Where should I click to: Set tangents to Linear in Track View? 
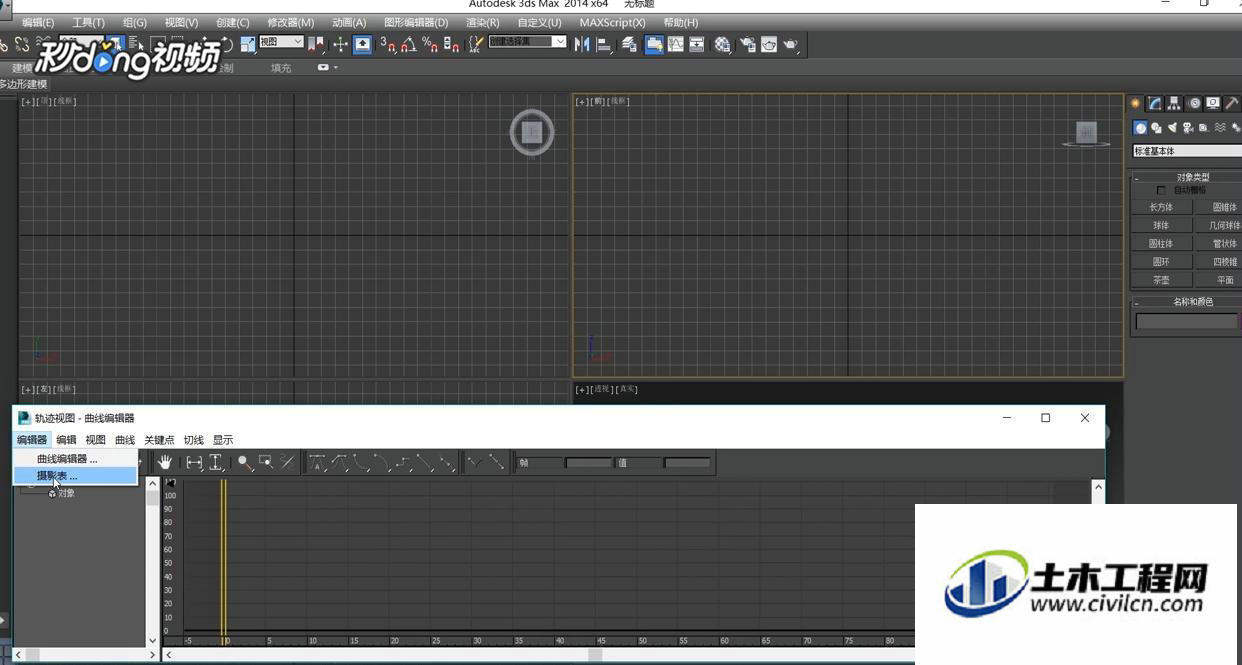coord(423,462)
